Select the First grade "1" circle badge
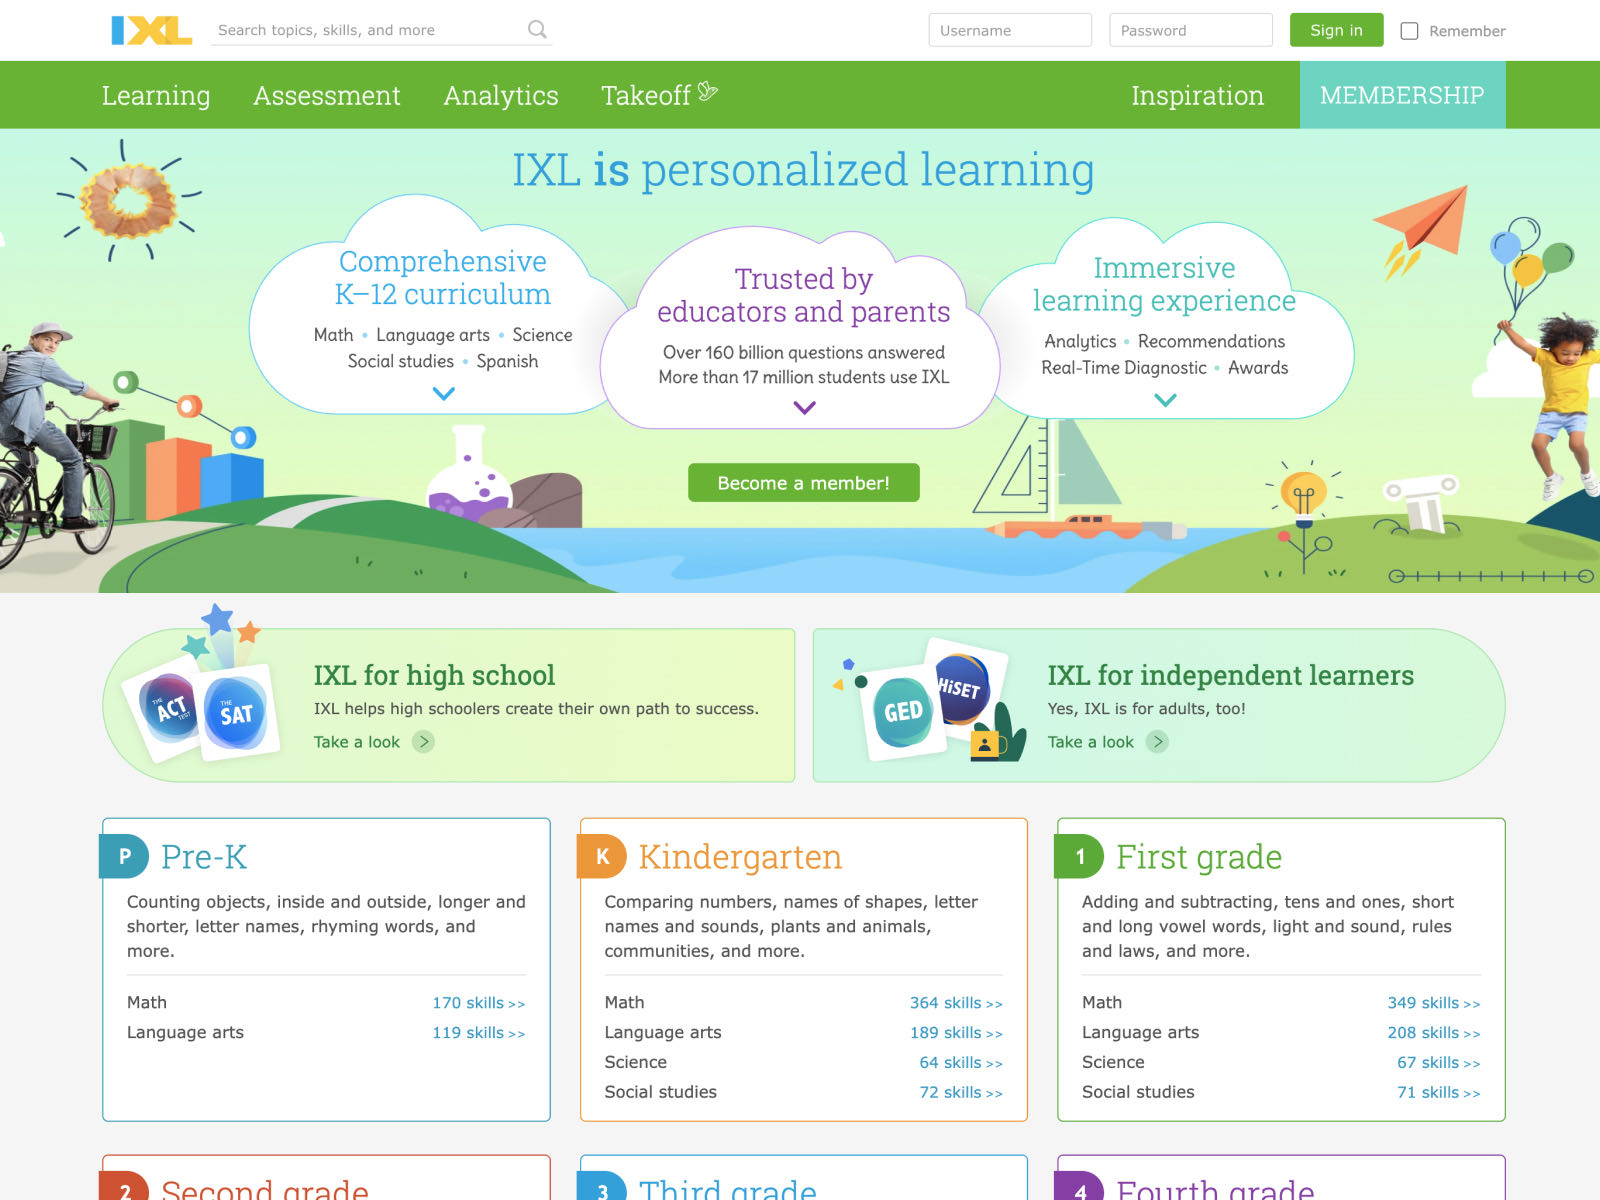 1080,857
